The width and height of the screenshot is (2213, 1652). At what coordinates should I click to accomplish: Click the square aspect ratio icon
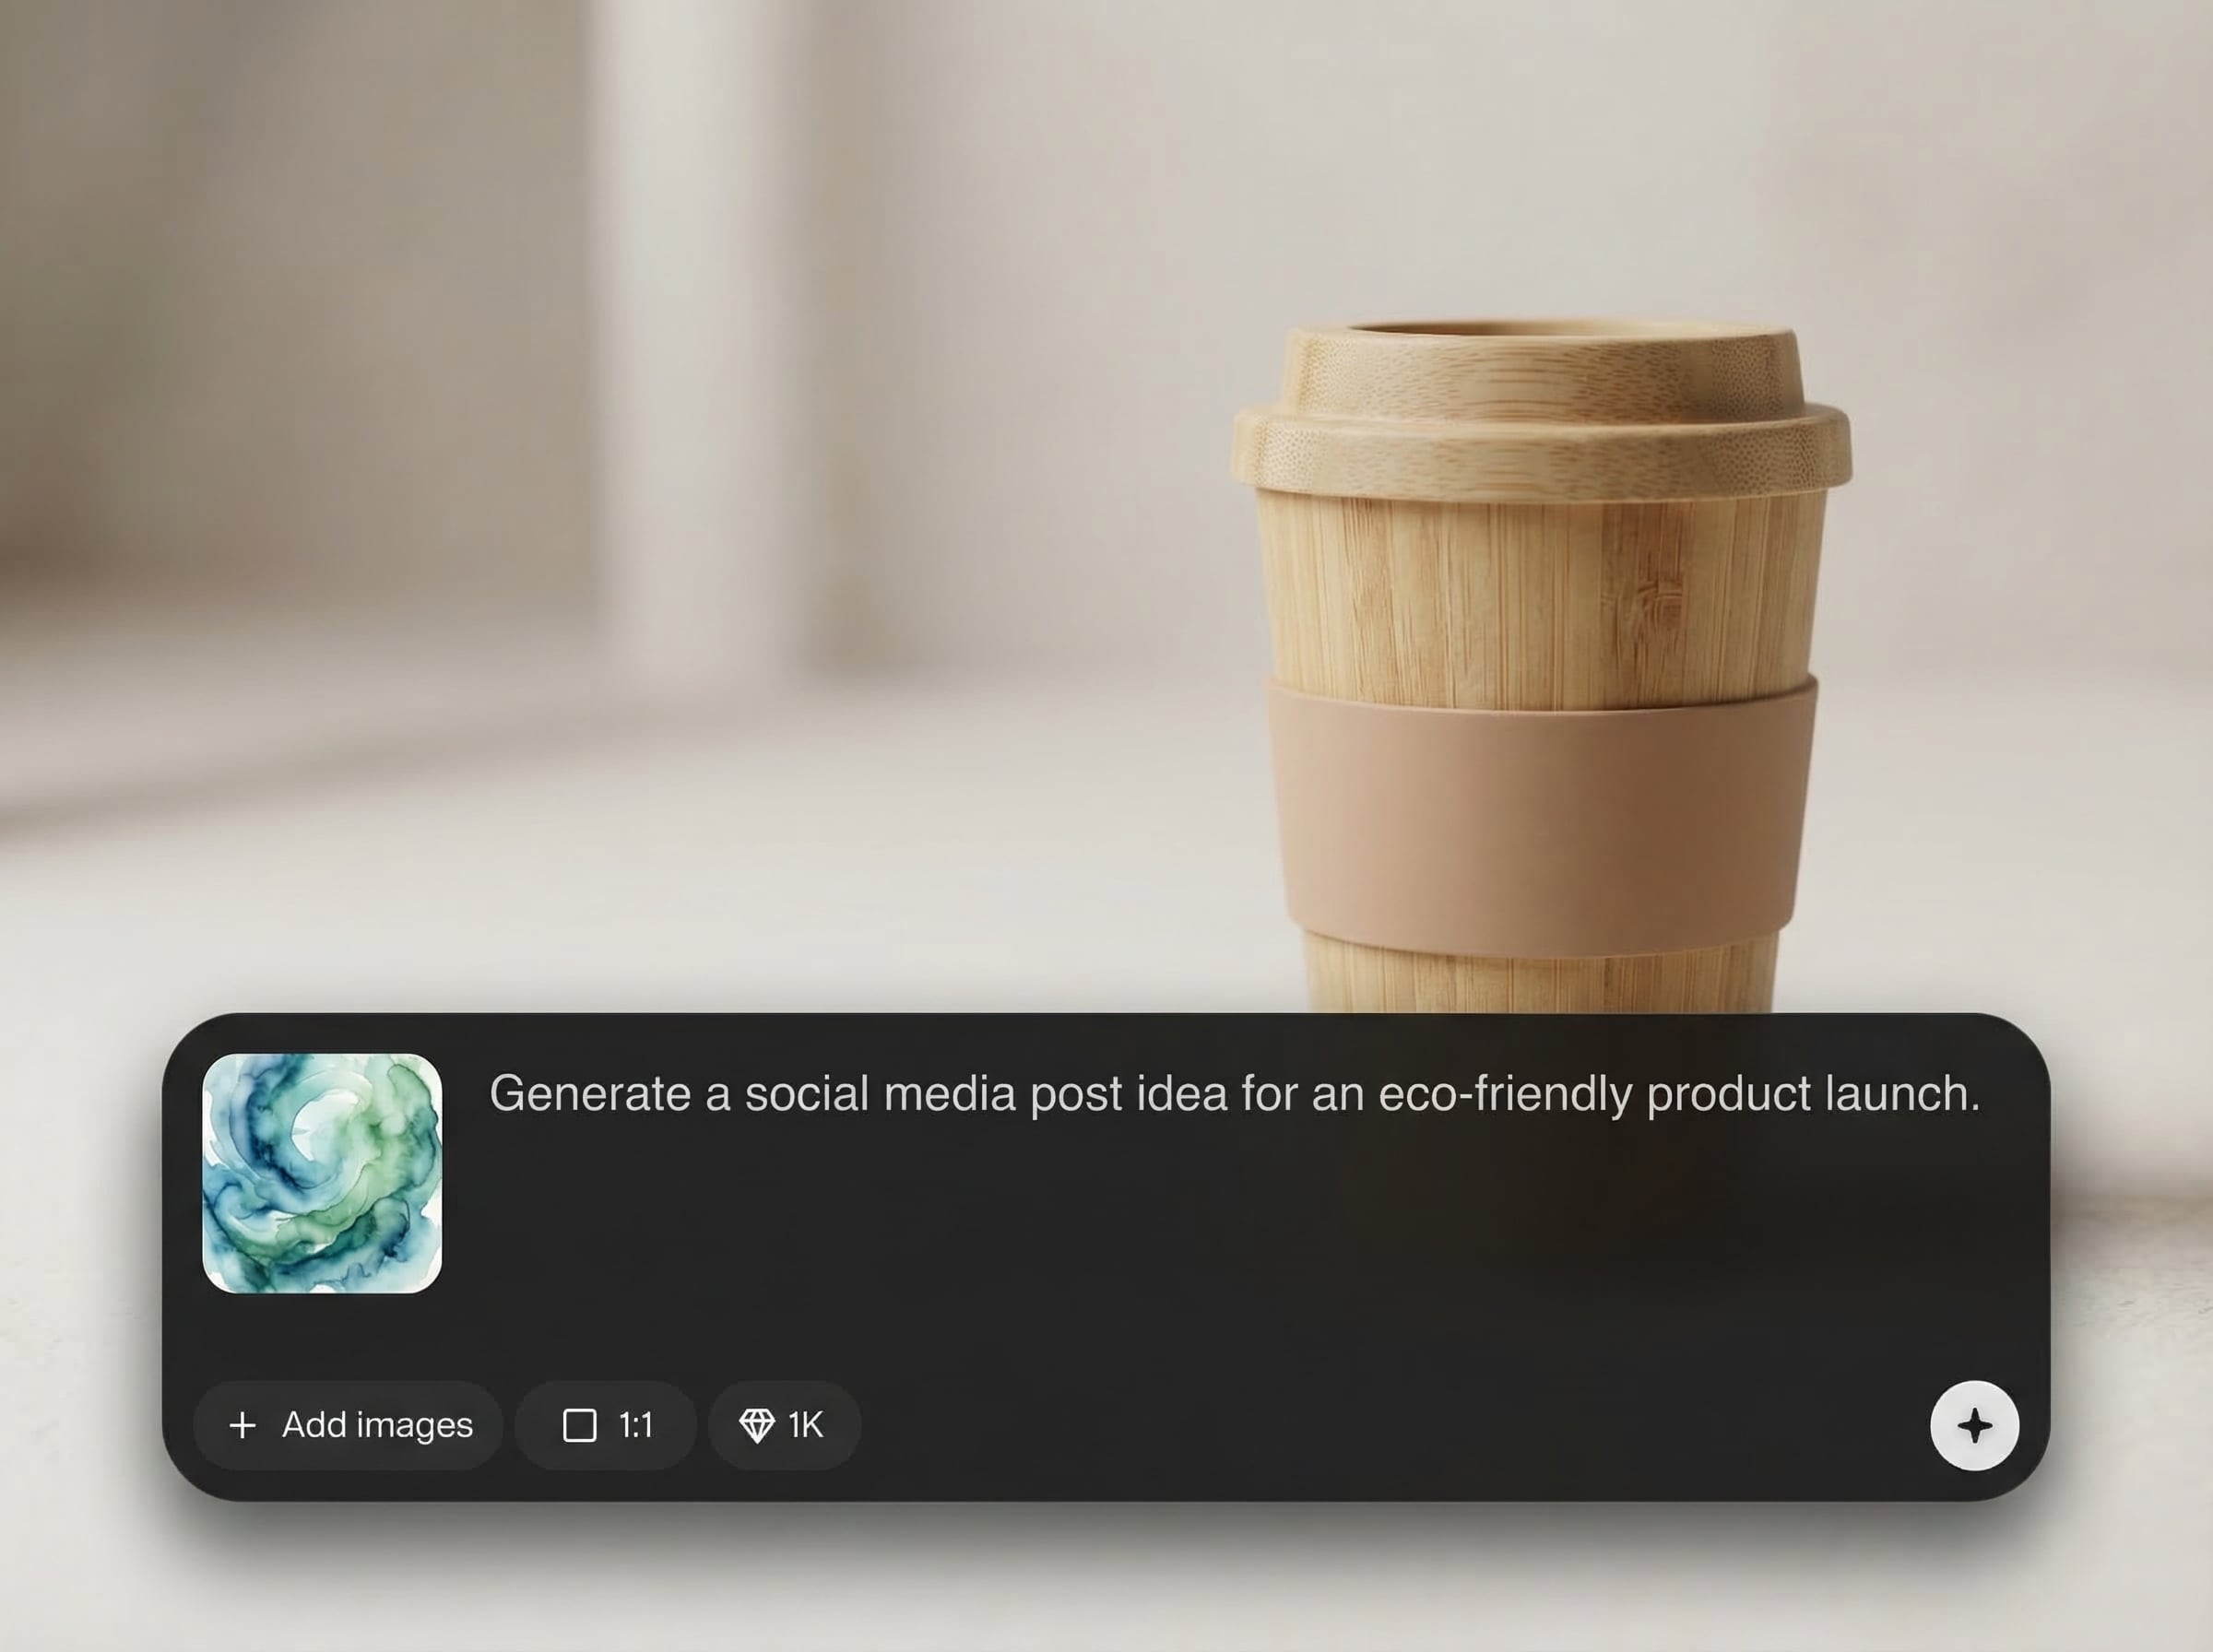click(x=580, y=1425)
